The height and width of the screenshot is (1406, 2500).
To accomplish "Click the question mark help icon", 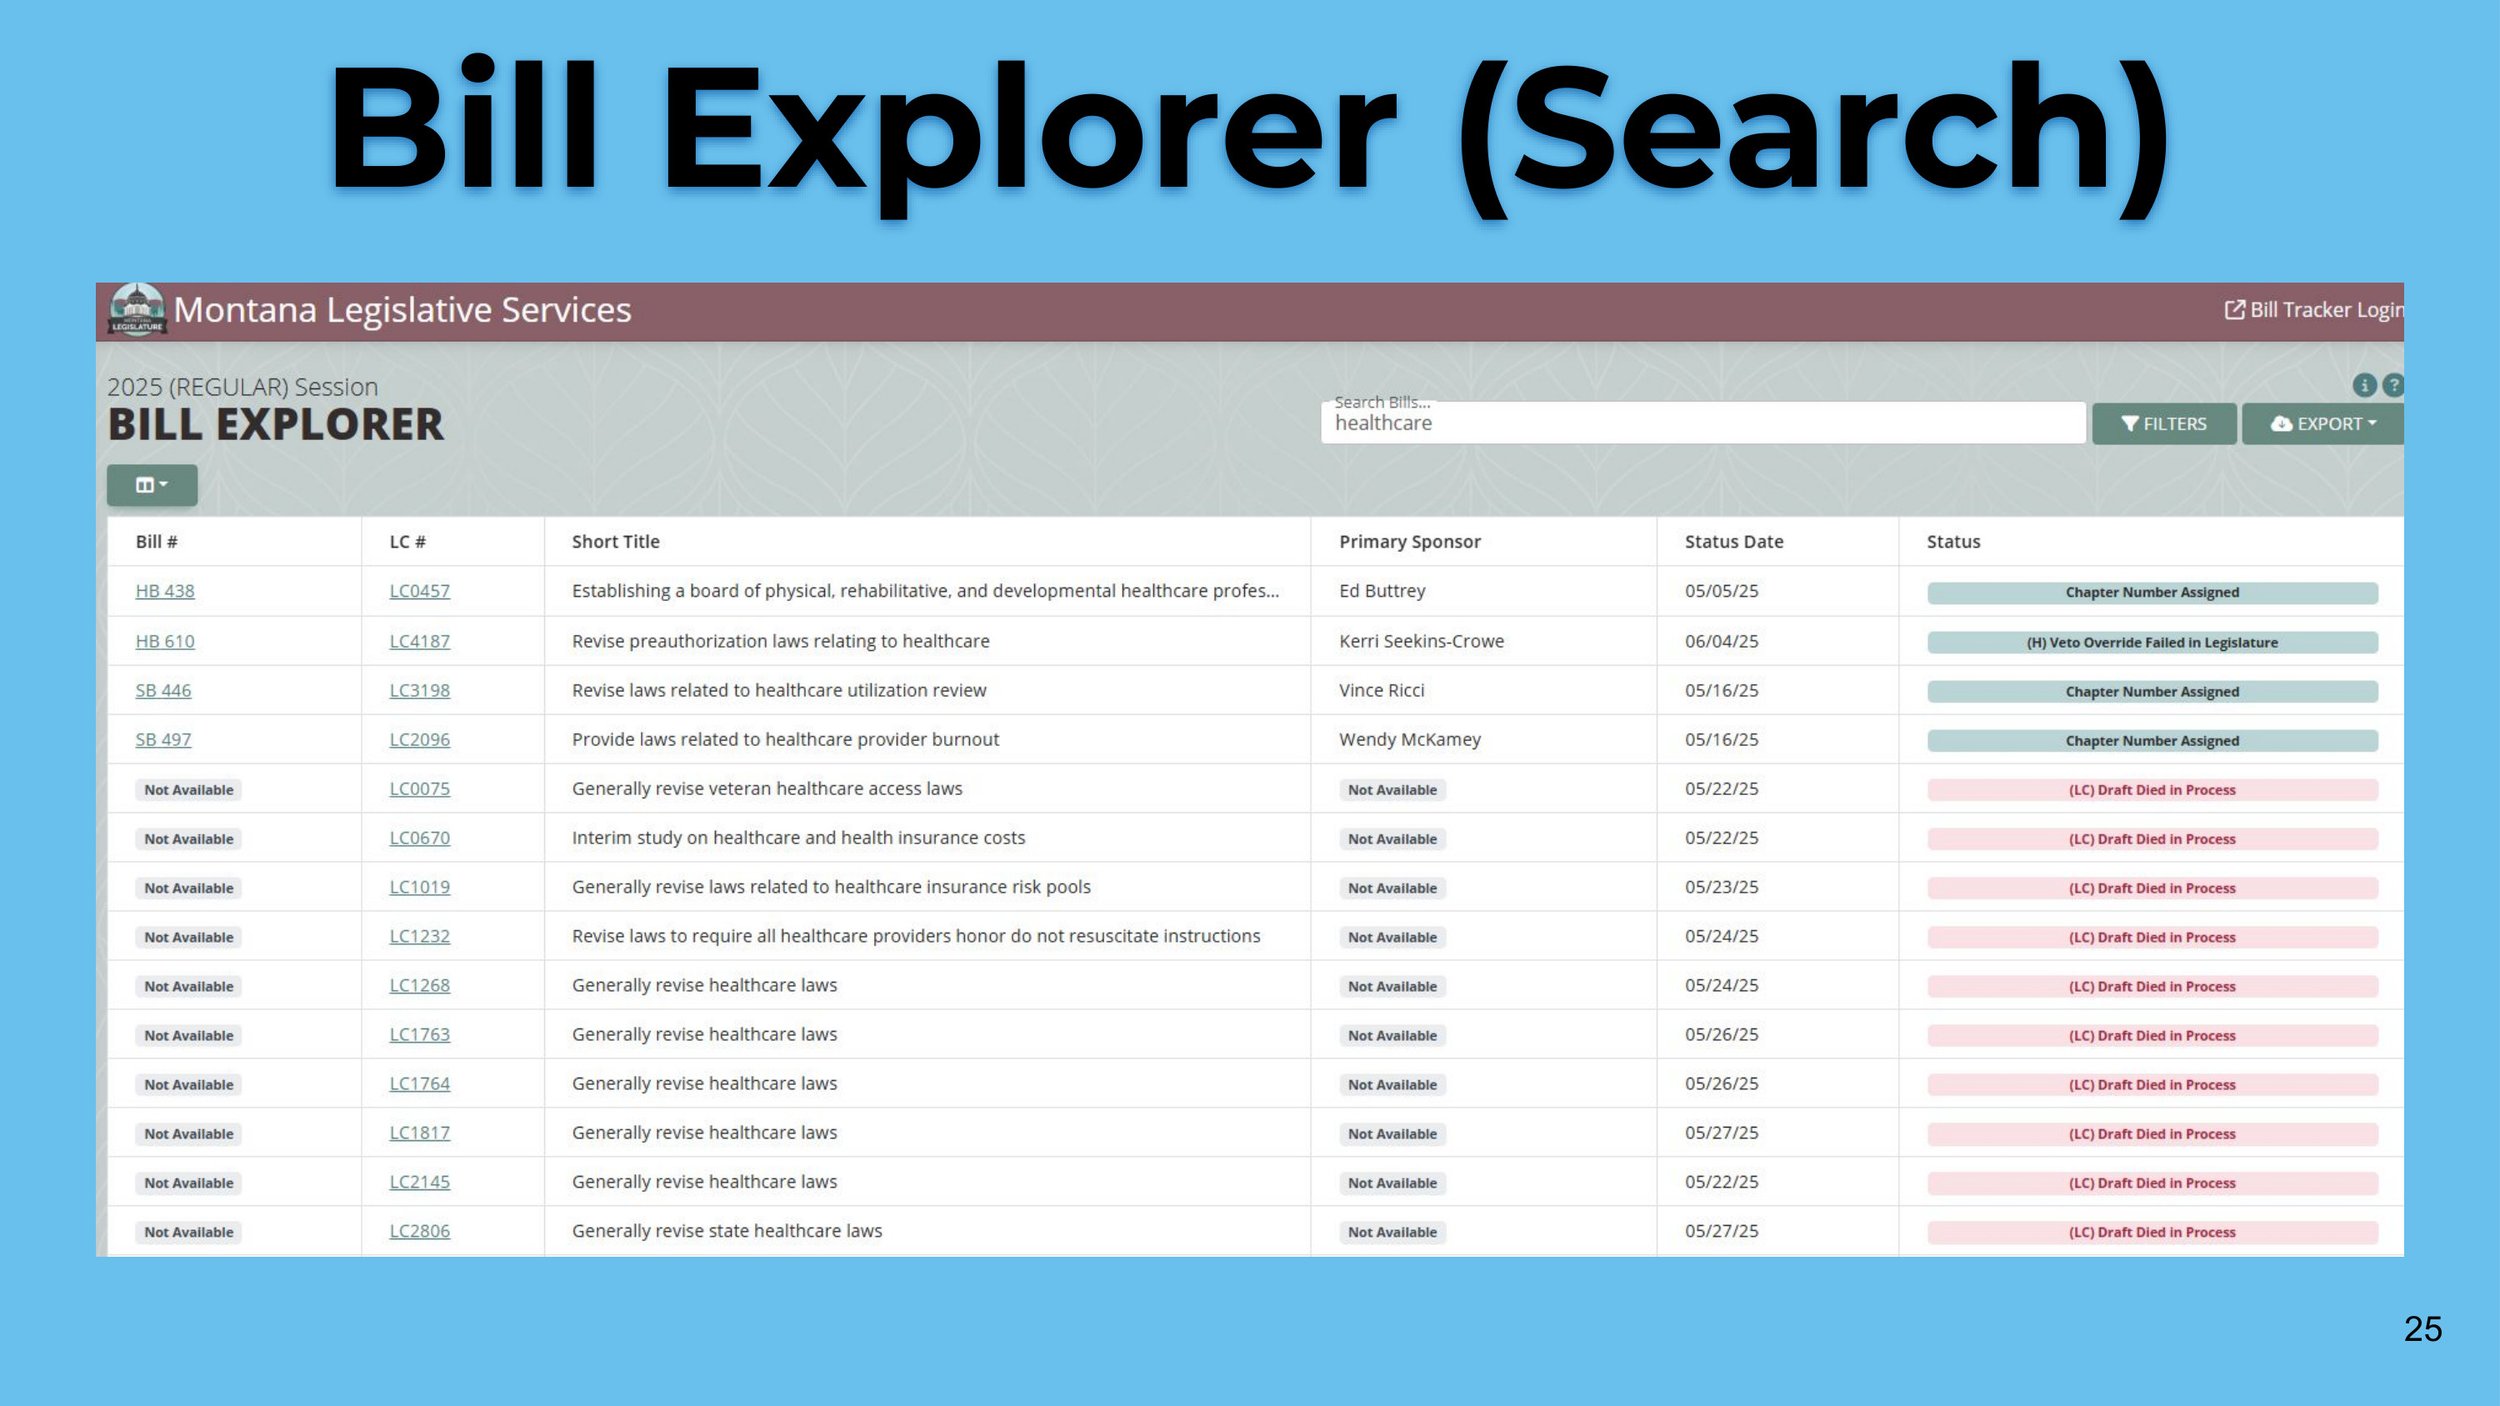I will coord(2393,385).
